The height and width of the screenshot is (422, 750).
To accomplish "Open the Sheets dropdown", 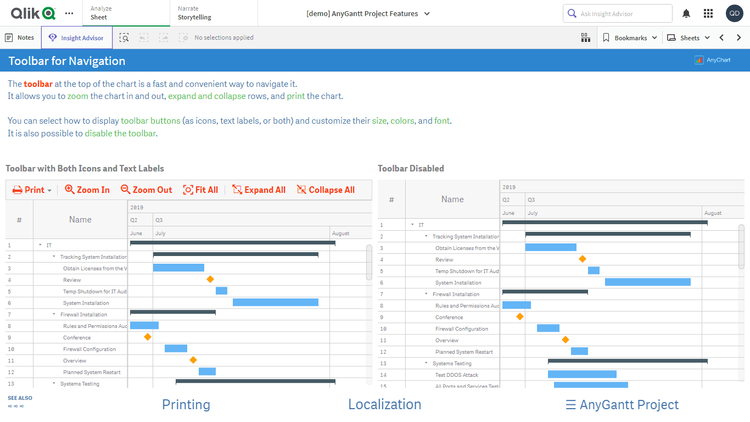I will [689, 37].
